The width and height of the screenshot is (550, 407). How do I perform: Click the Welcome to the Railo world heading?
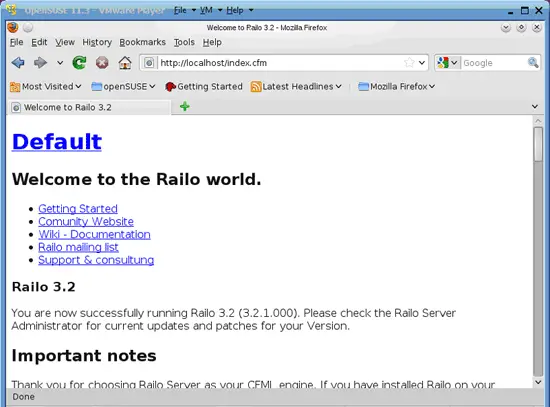click(x=136, y=179)
